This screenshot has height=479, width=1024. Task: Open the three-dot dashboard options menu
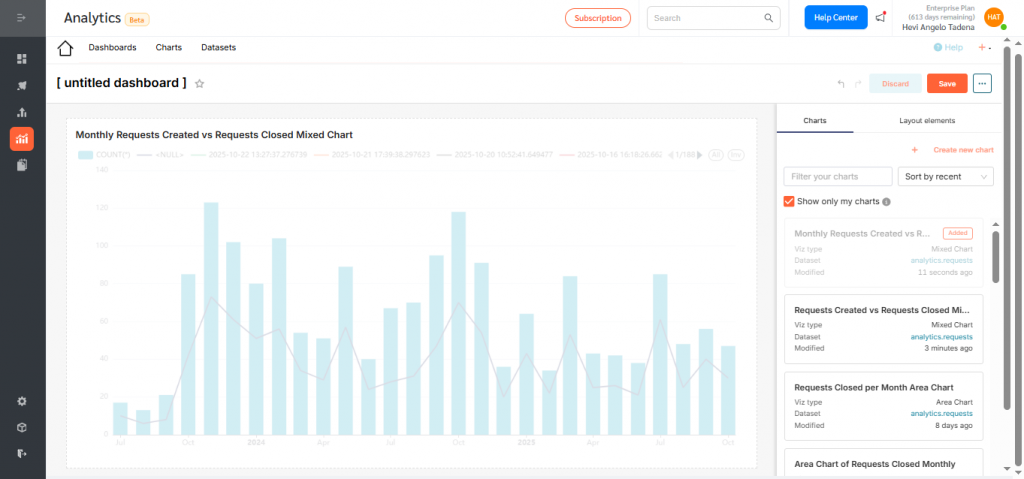[982, 84]
